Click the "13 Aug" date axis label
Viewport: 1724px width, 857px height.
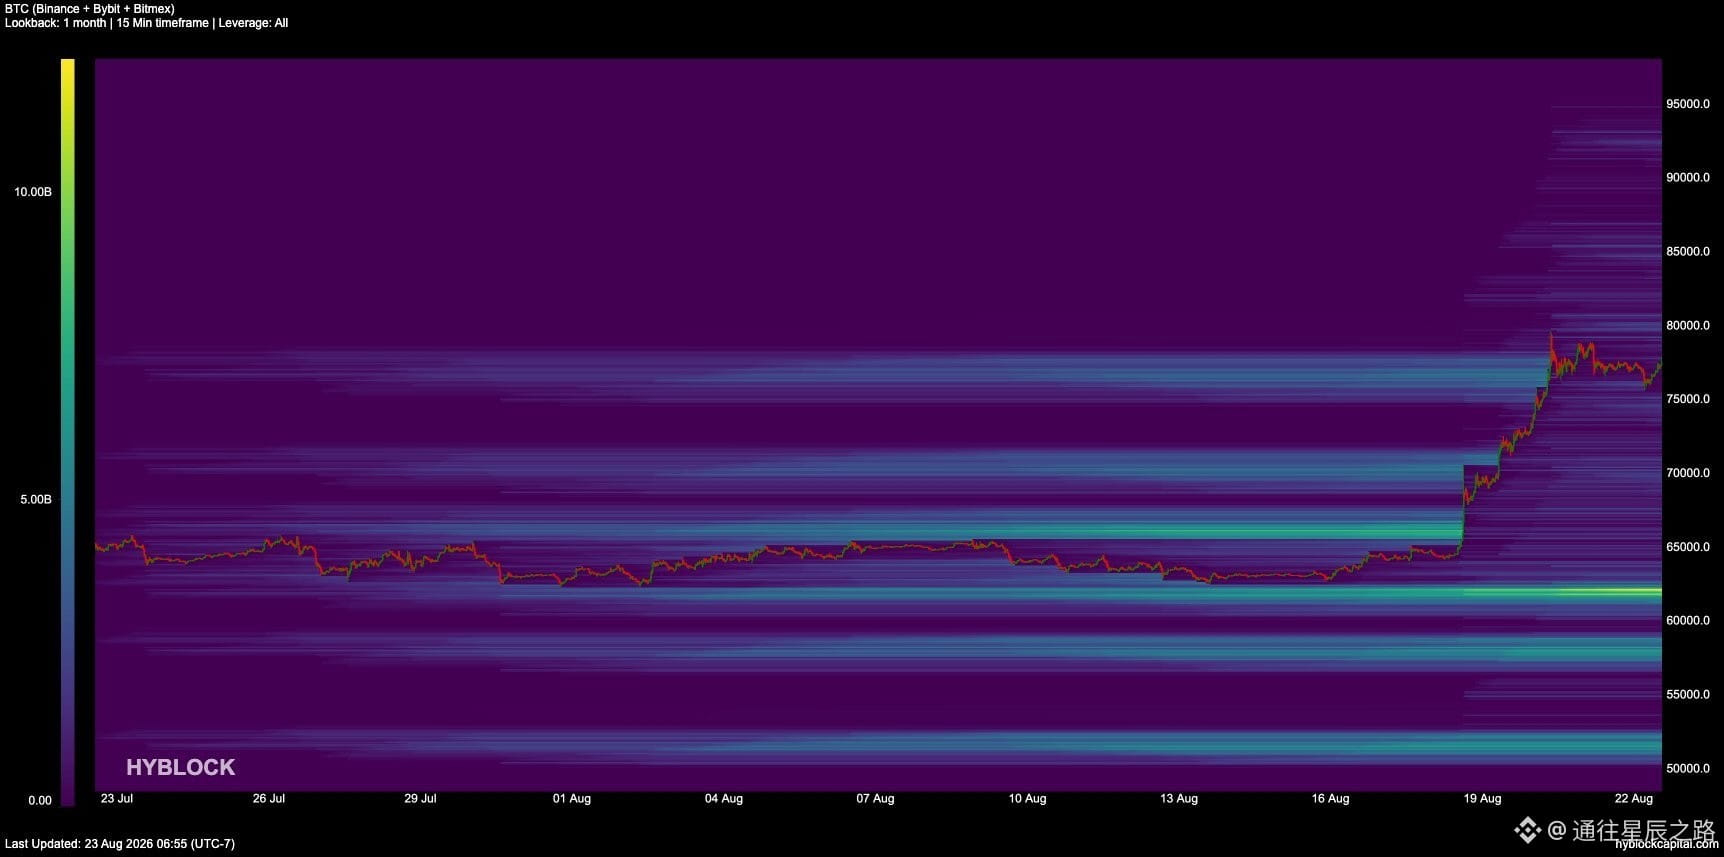pos(1179,799)
